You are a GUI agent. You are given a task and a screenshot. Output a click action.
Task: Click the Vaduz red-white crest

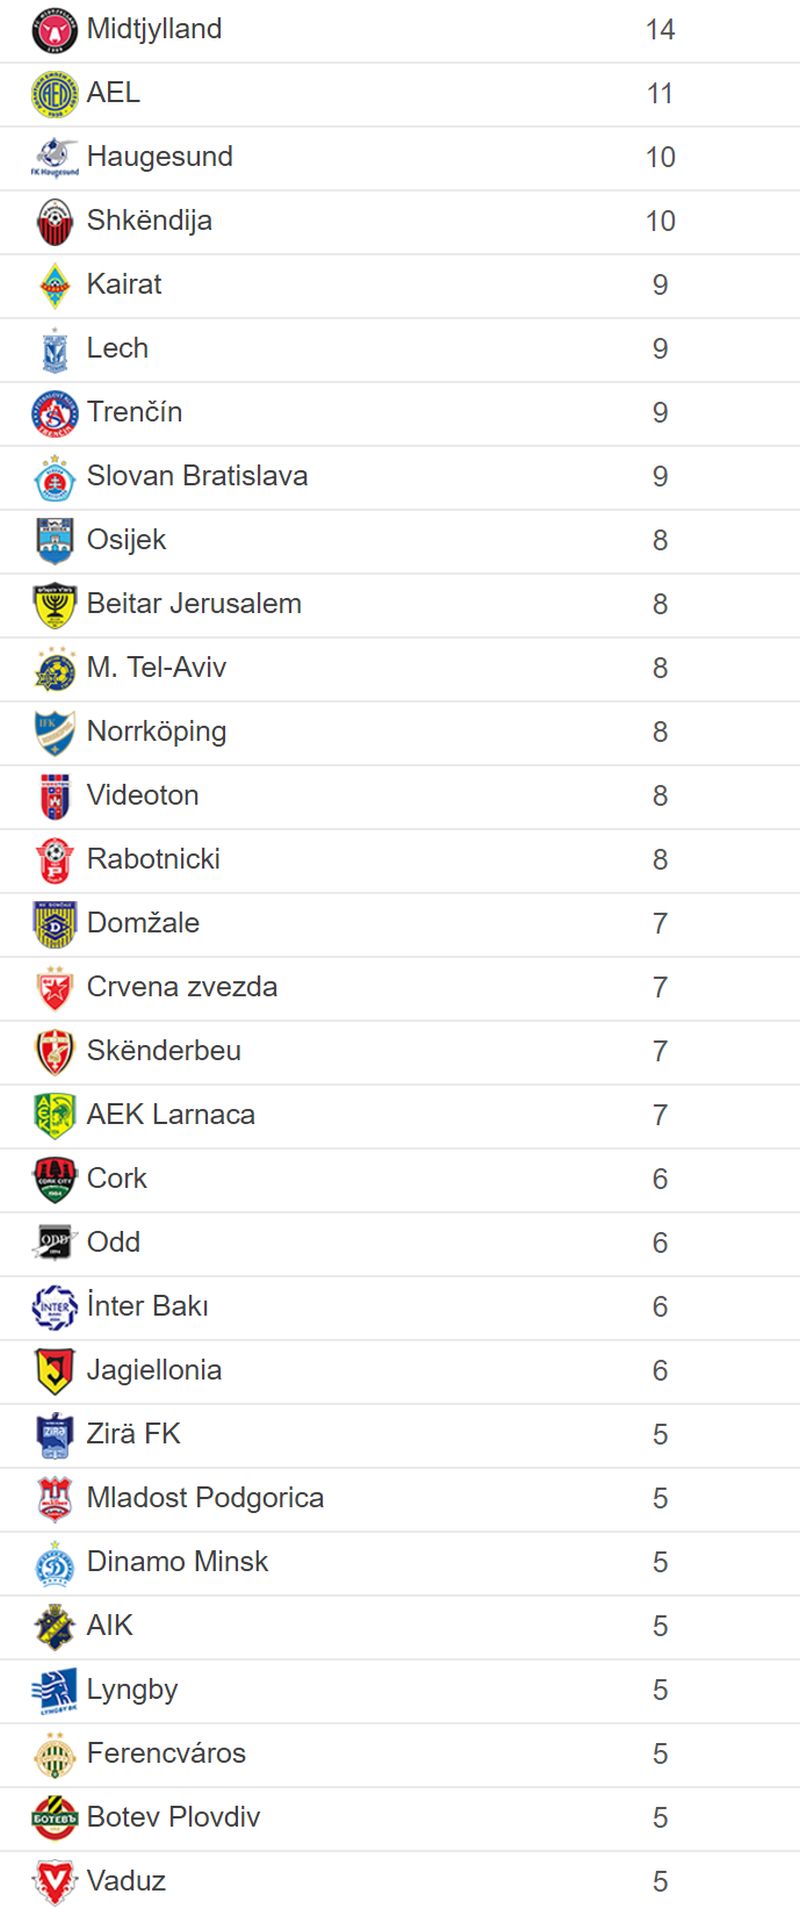[55, 1882]
